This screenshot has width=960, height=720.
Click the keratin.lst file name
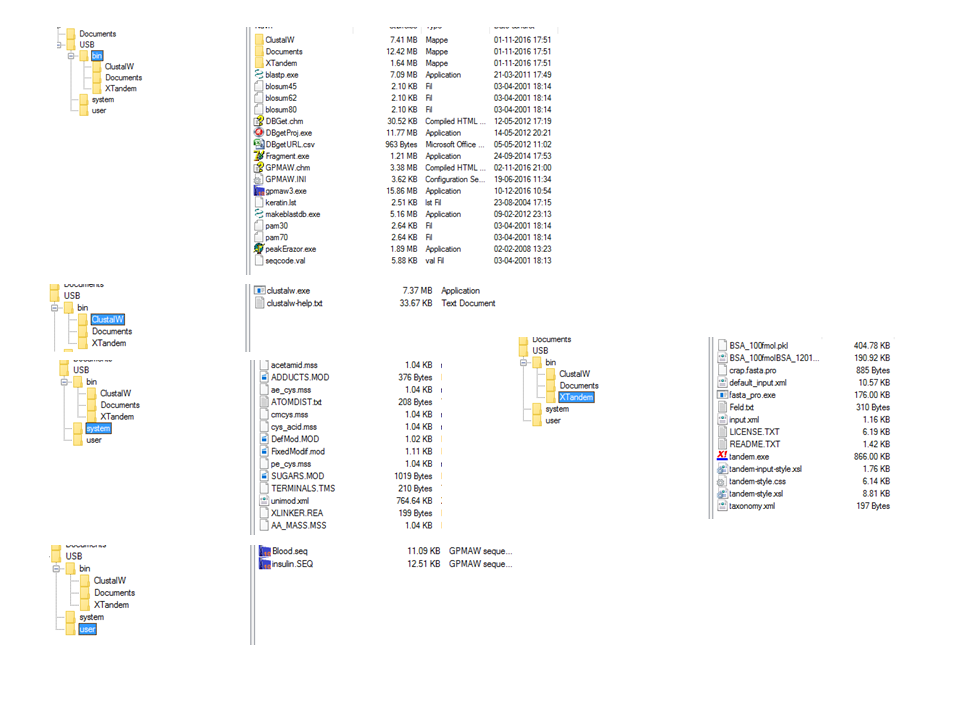tap(281, 203)
